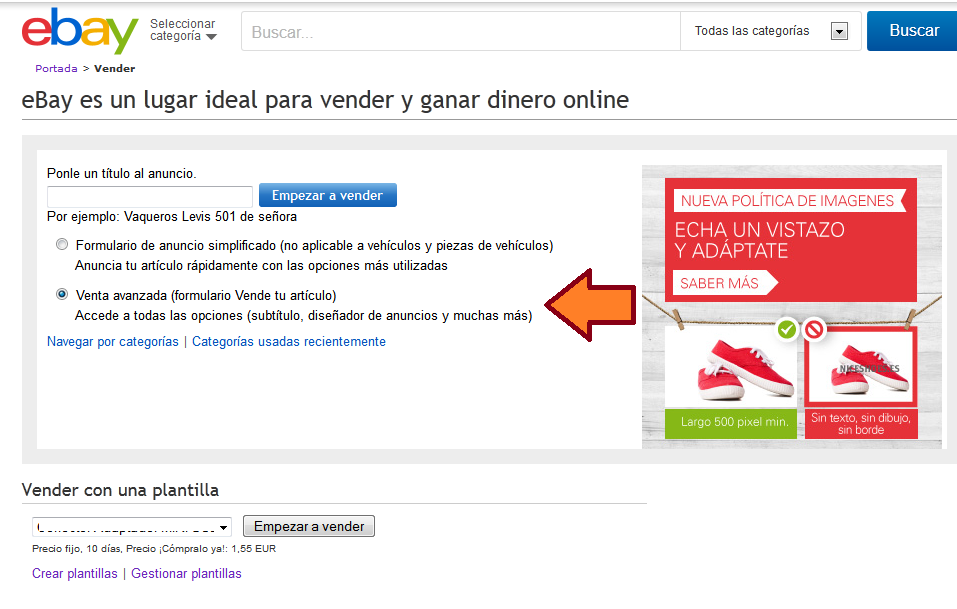Click the listing title input field
Image resolution: width=957 pixels, height=609 pixels.
(x=149, y=196)
